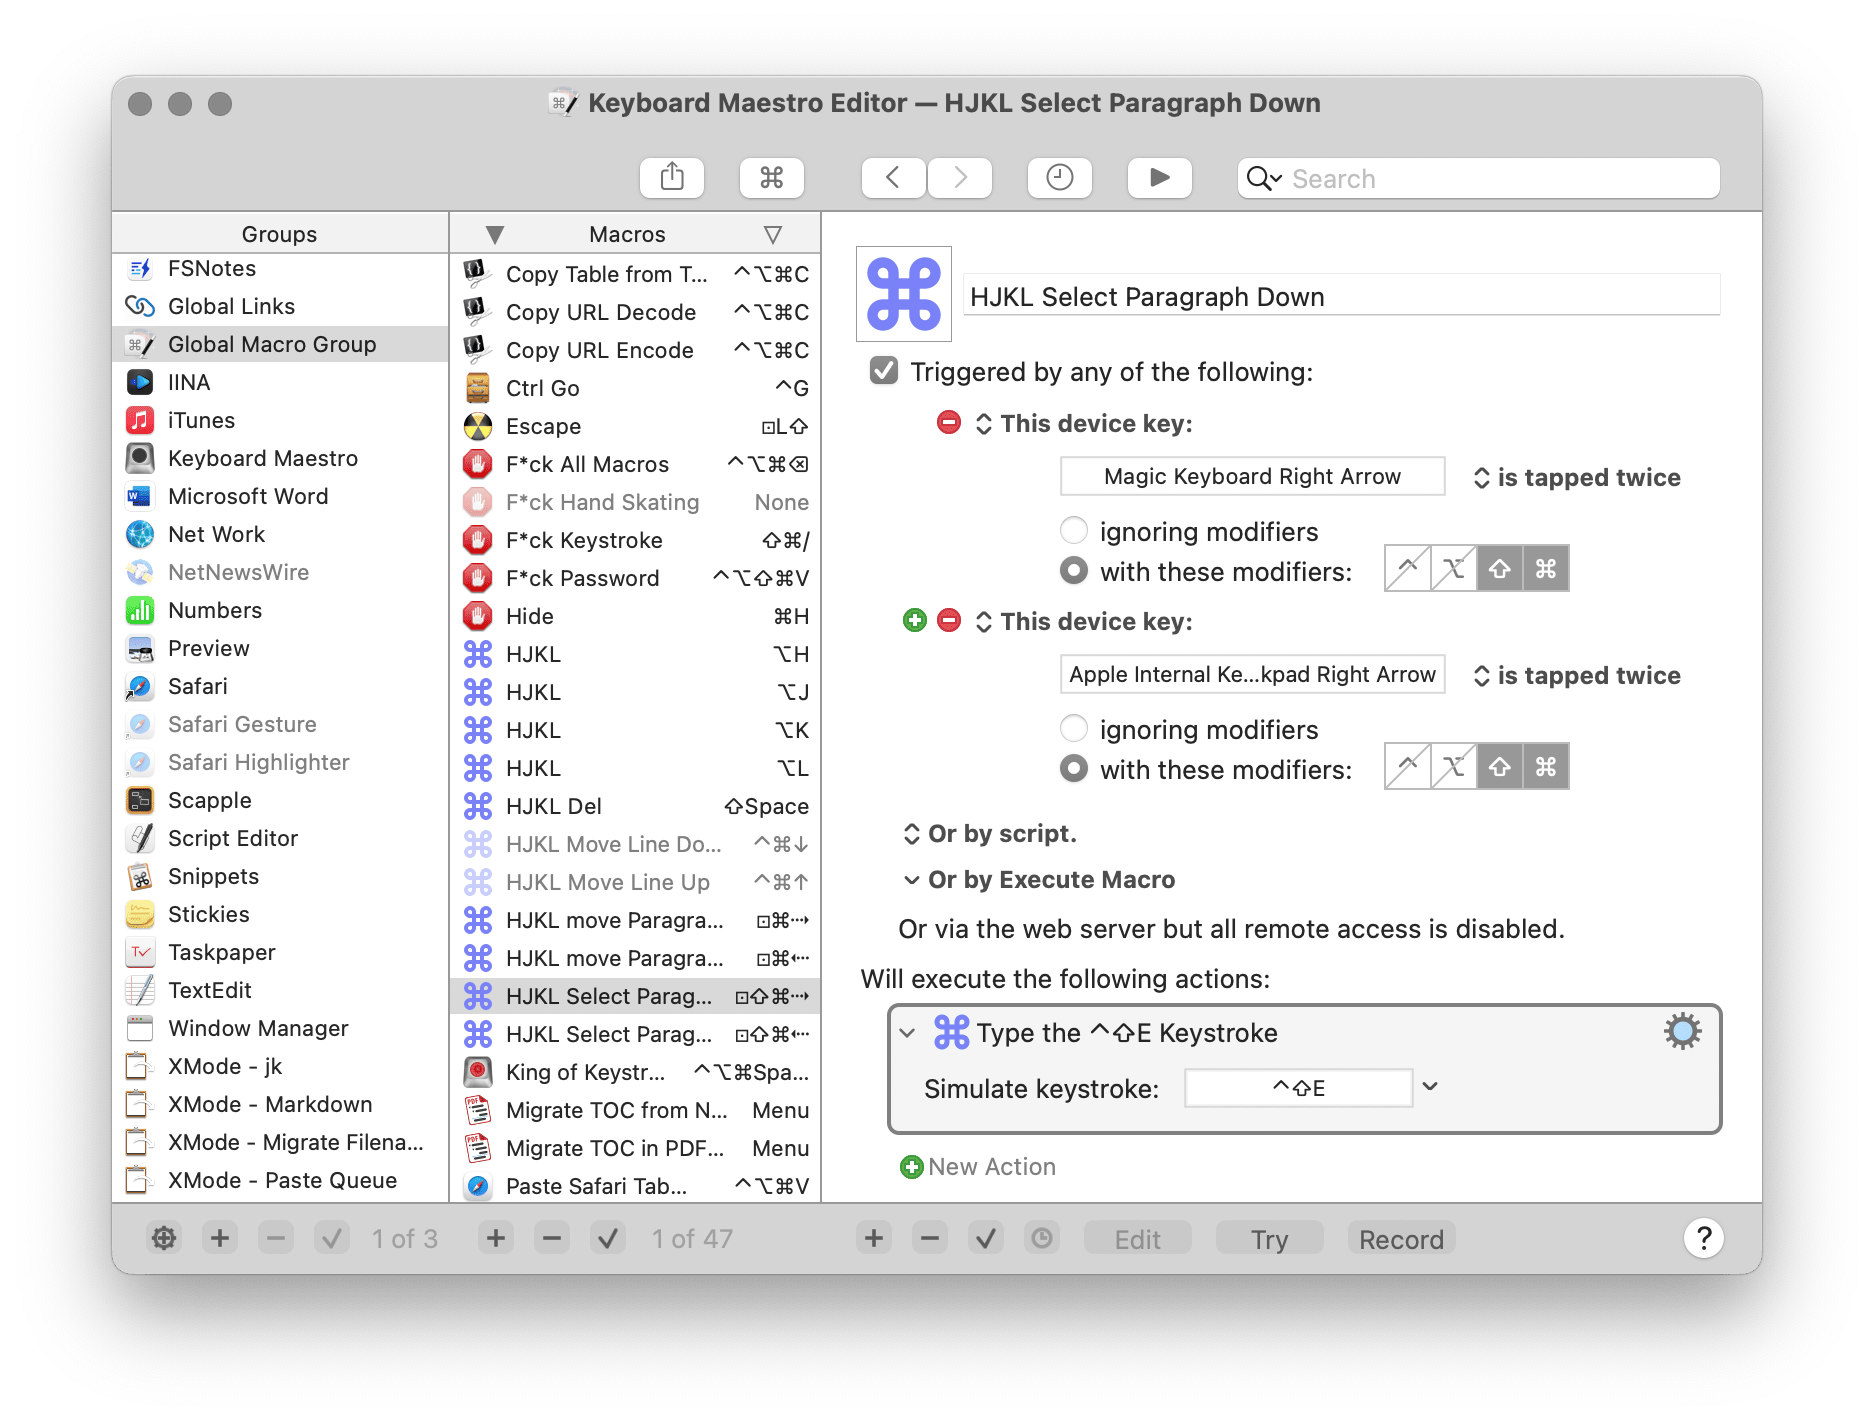Click the macros list minus button

pyautogui.click(x=552, y=1238)
